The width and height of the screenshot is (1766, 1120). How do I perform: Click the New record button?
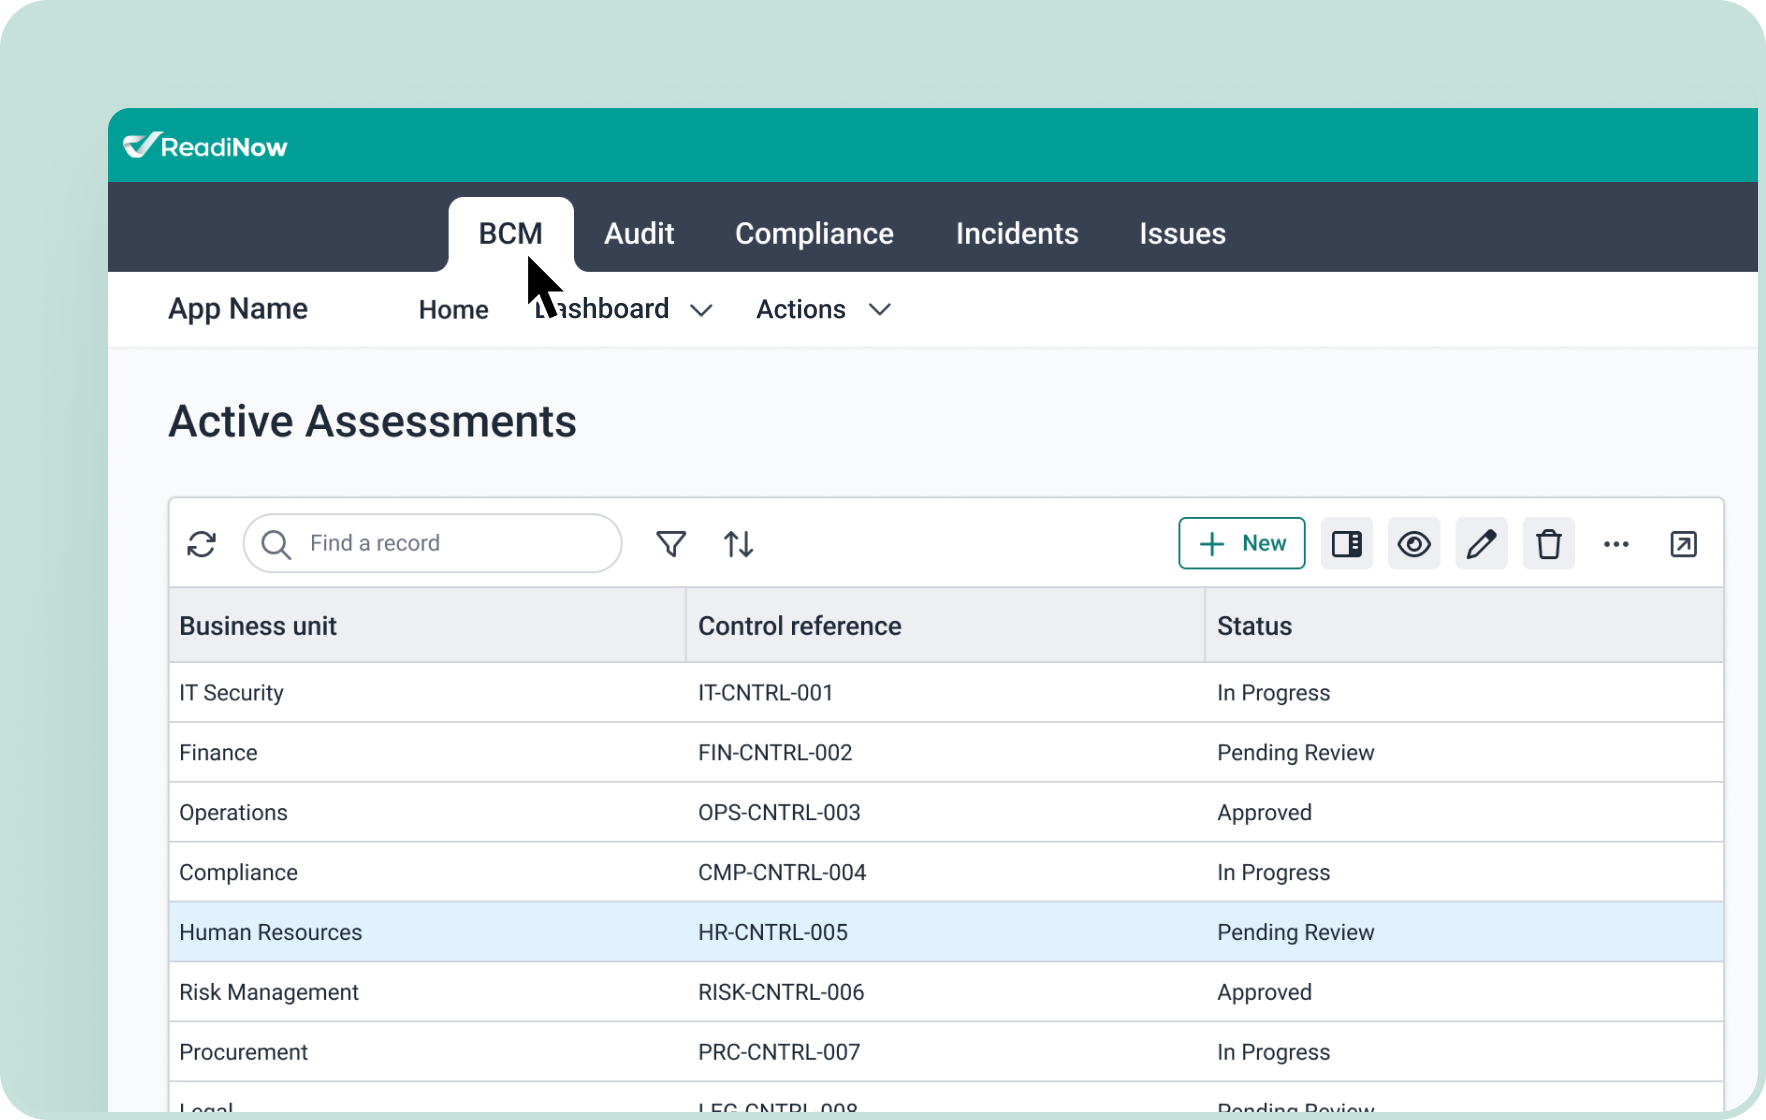coord(1241,543)
